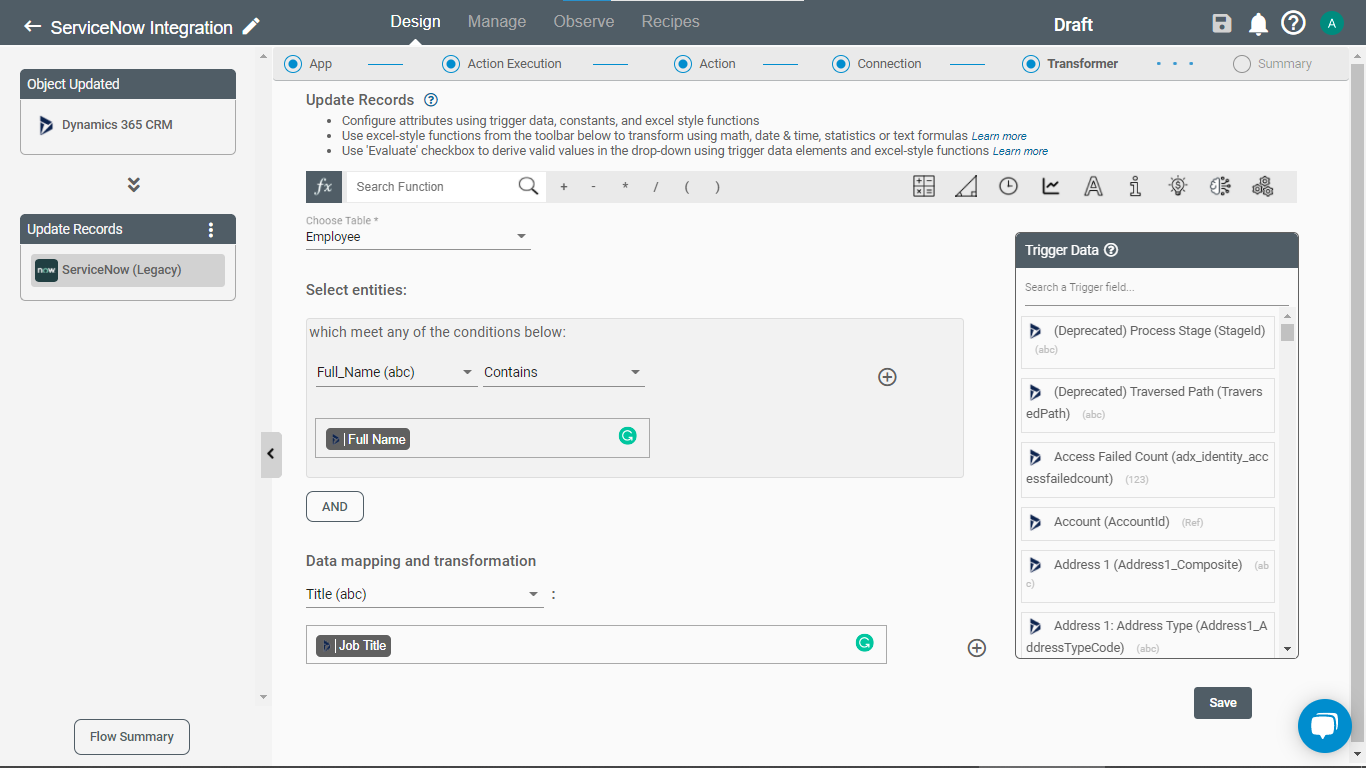This screenshot has width=1366, height=768.
Task: Click the Trigger Data list scrollbar thumb
Action: click(1288, 332)
